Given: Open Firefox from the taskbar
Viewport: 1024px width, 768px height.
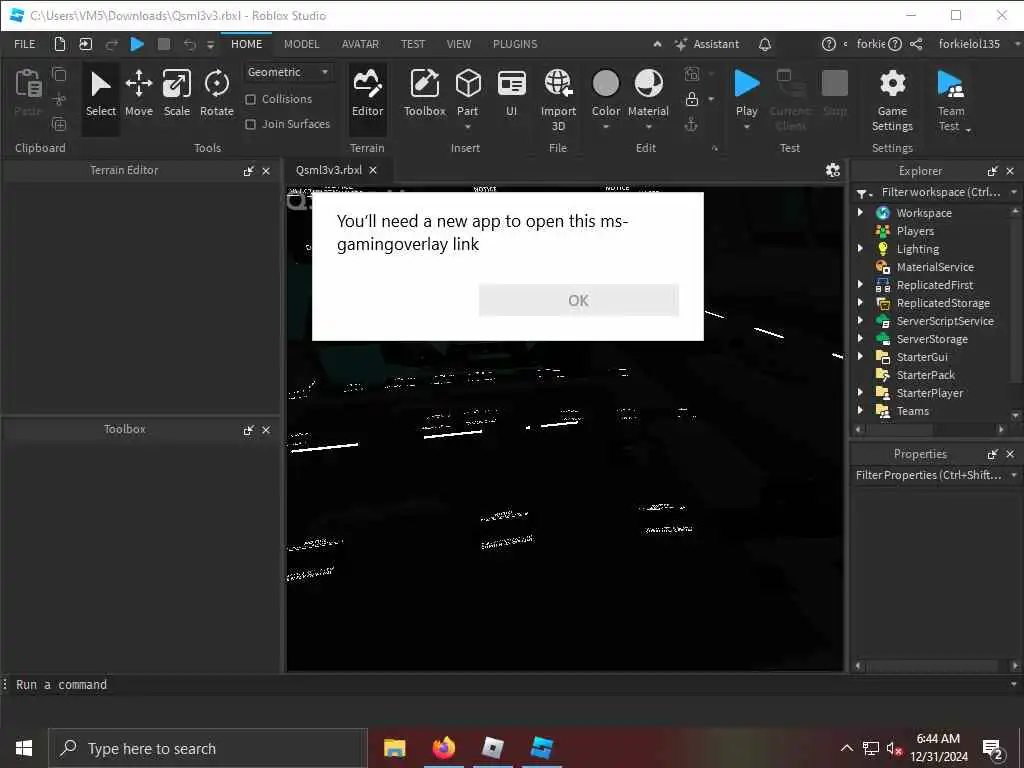Looking at the screenshot, I should pos(444,748).
